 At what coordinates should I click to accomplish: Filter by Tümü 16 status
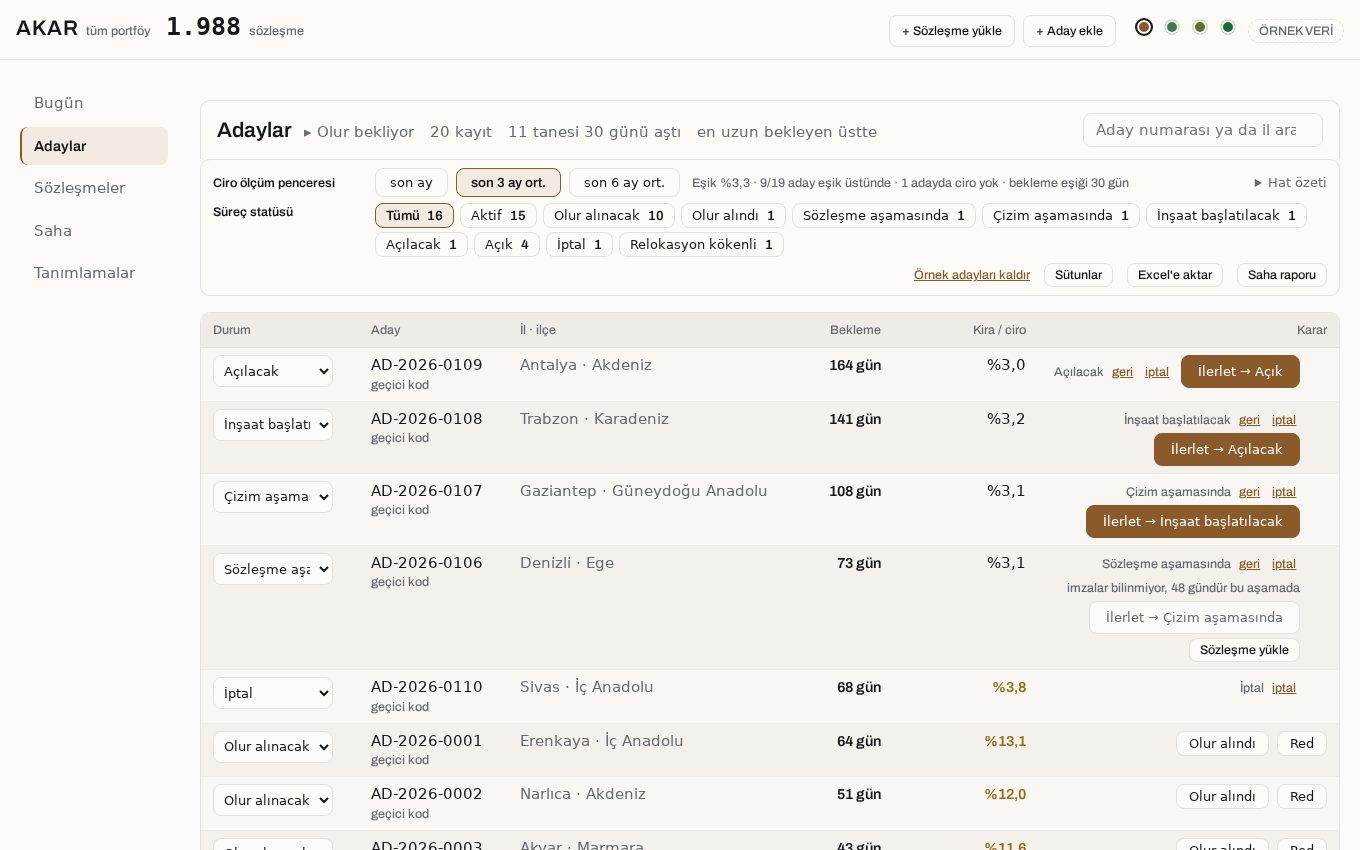point(414,215)
